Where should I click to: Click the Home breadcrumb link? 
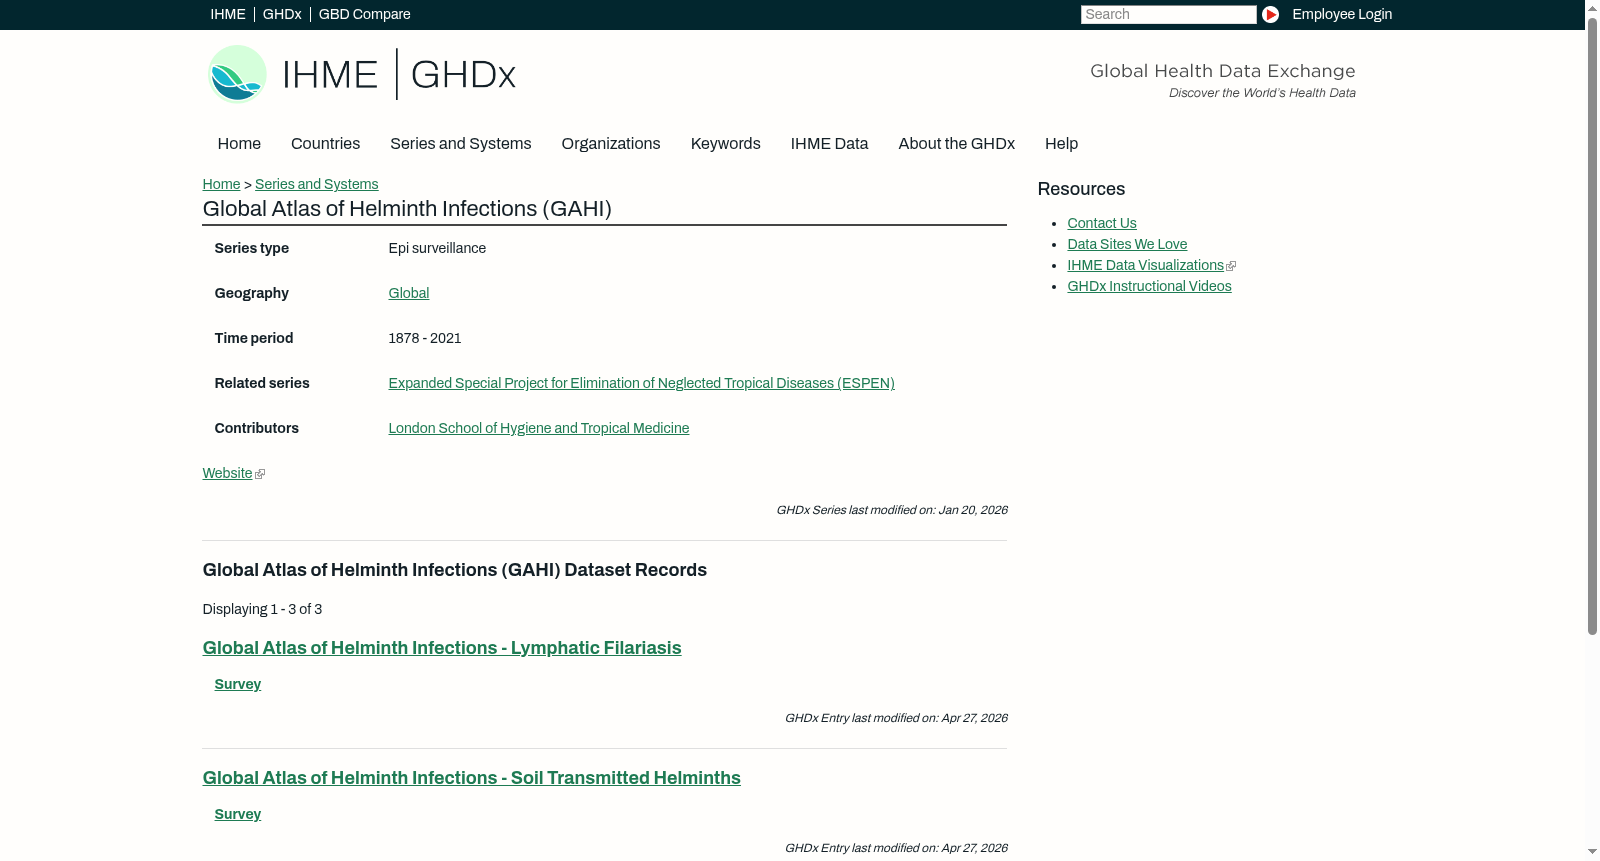221,184
